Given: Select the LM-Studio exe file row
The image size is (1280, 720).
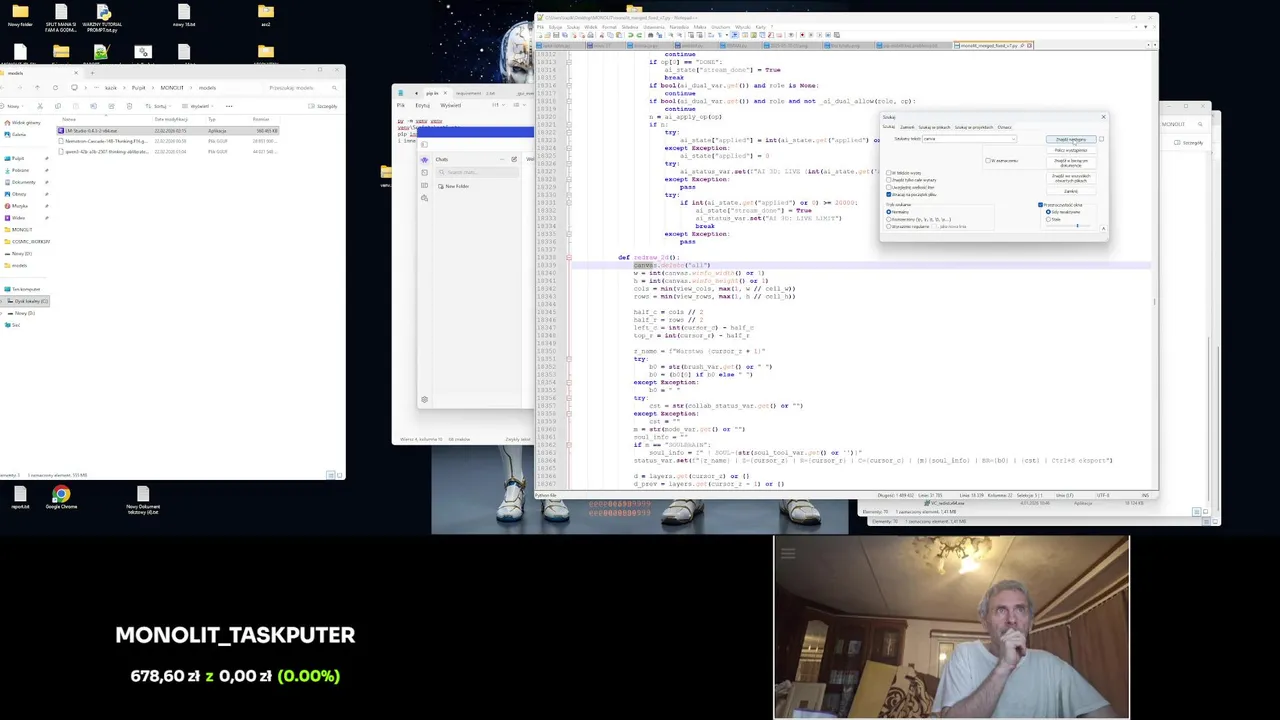Looking at the screenshot, I should (x=168, y=131).
